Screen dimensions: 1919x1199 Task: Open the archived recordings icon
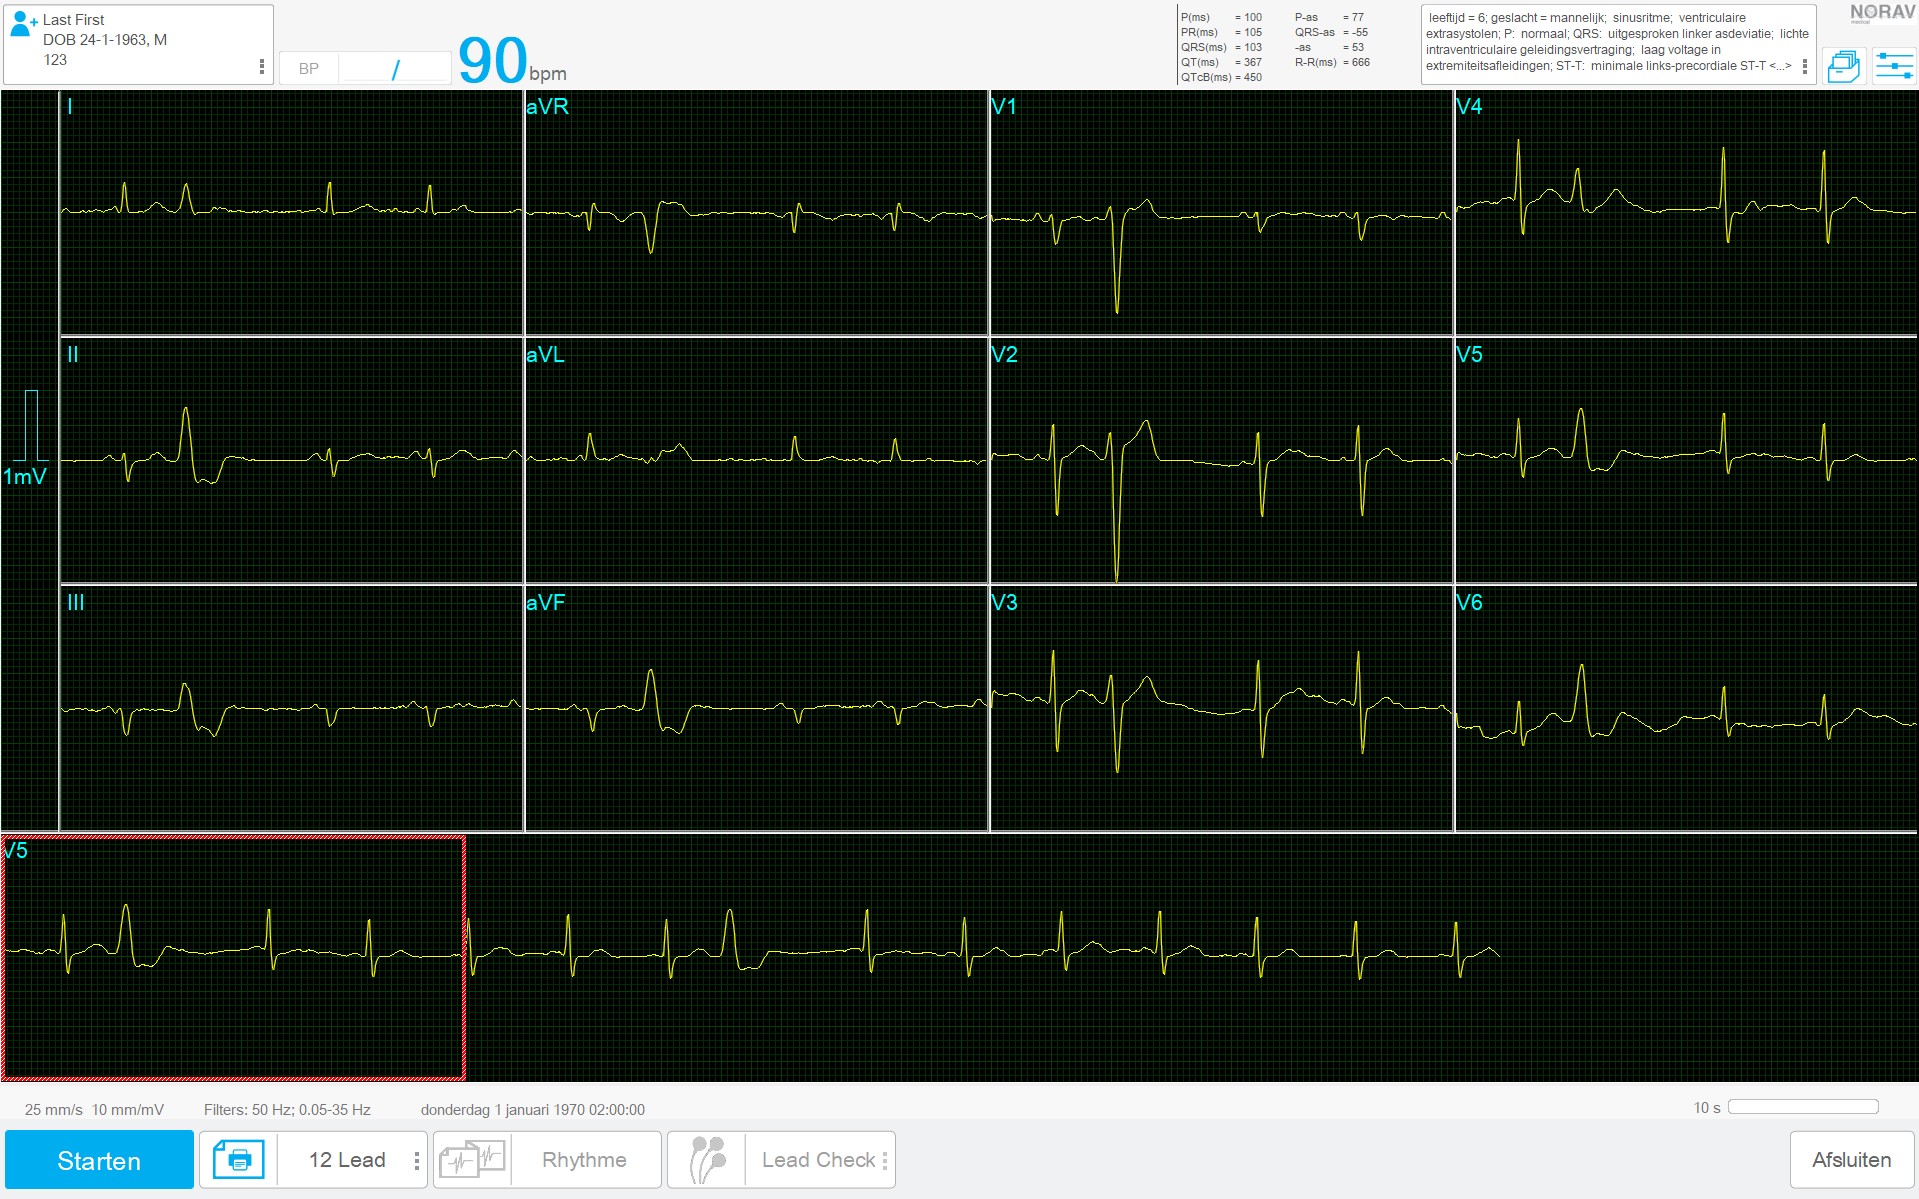click(x=1845, y=66)
